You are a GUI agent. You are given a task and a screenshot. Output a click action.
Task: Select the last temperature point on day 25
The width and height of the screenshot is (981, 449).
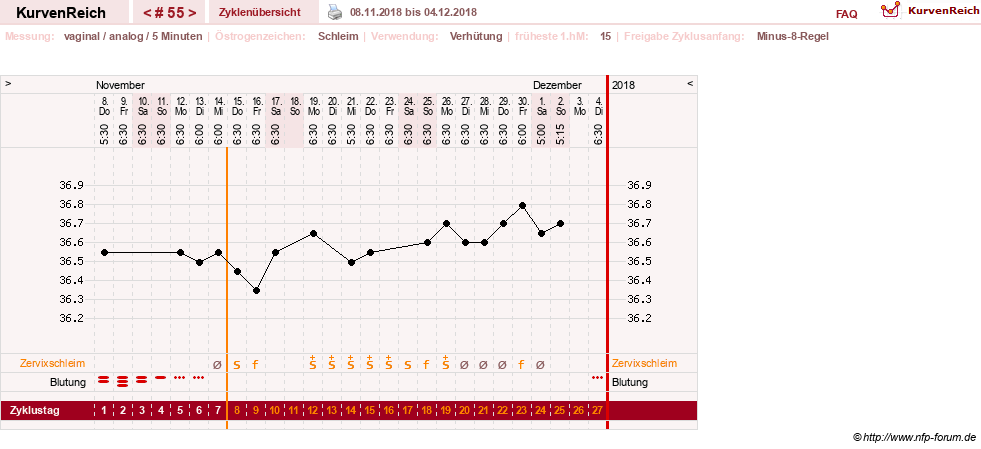(561, 224)
